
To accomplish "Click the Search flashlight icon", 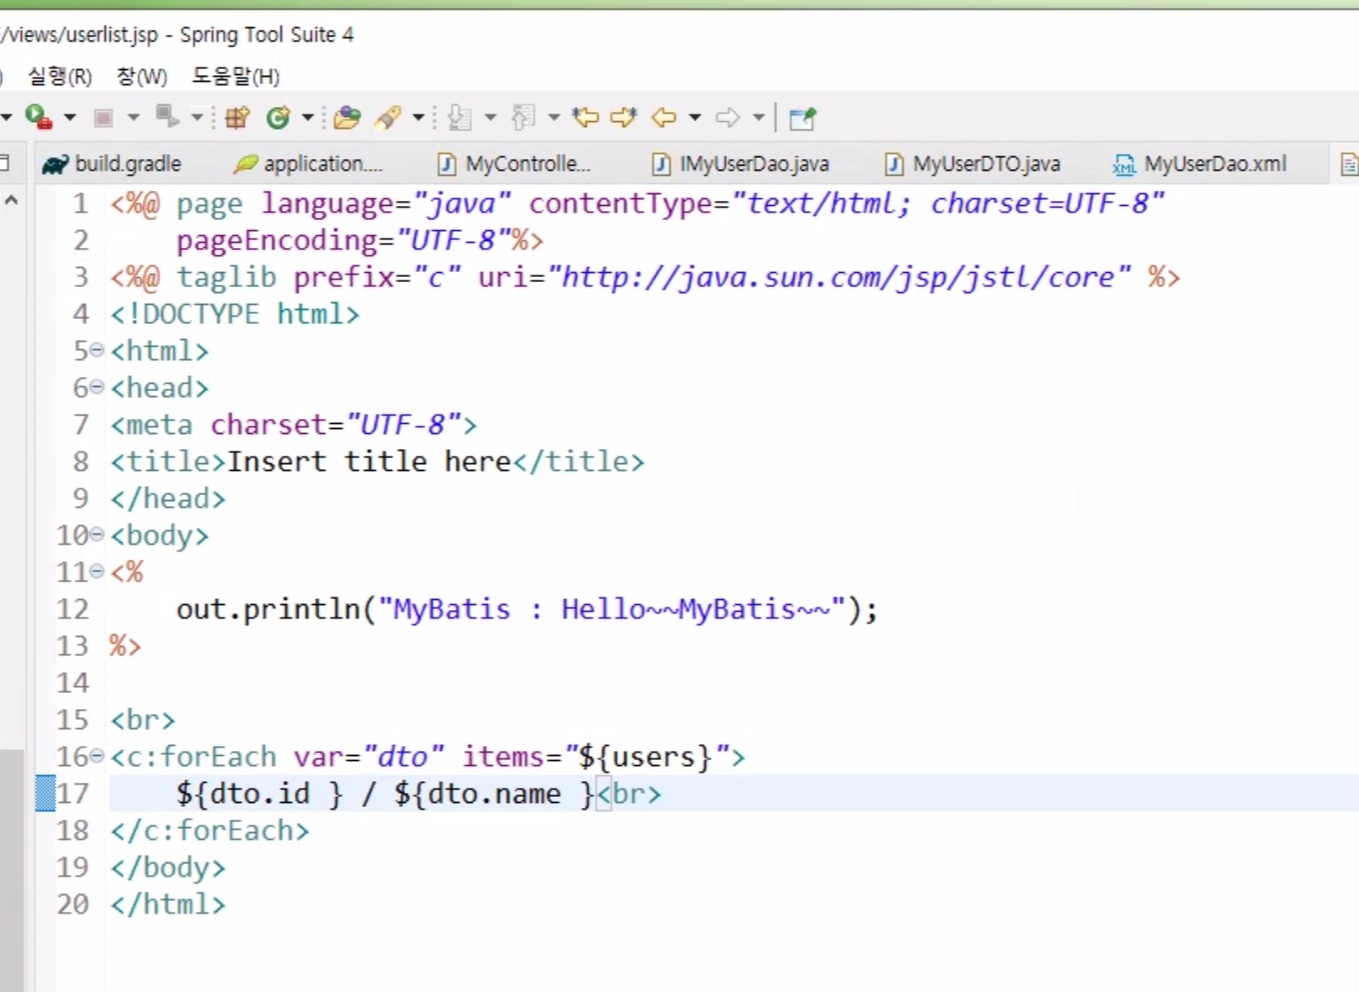I will point(388,118).
